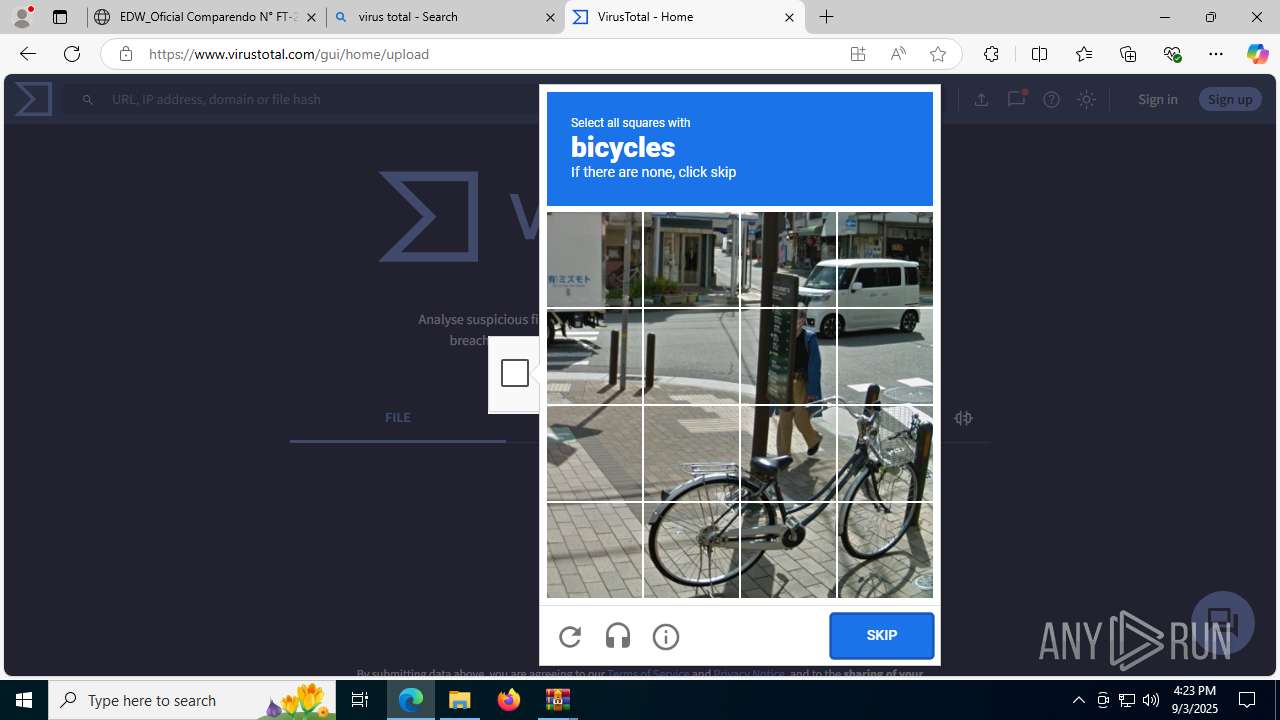The width and height of the screenshot is (1280, 720).
Task: Click the app available icon in address bar
Action: [x=858, y=54]
